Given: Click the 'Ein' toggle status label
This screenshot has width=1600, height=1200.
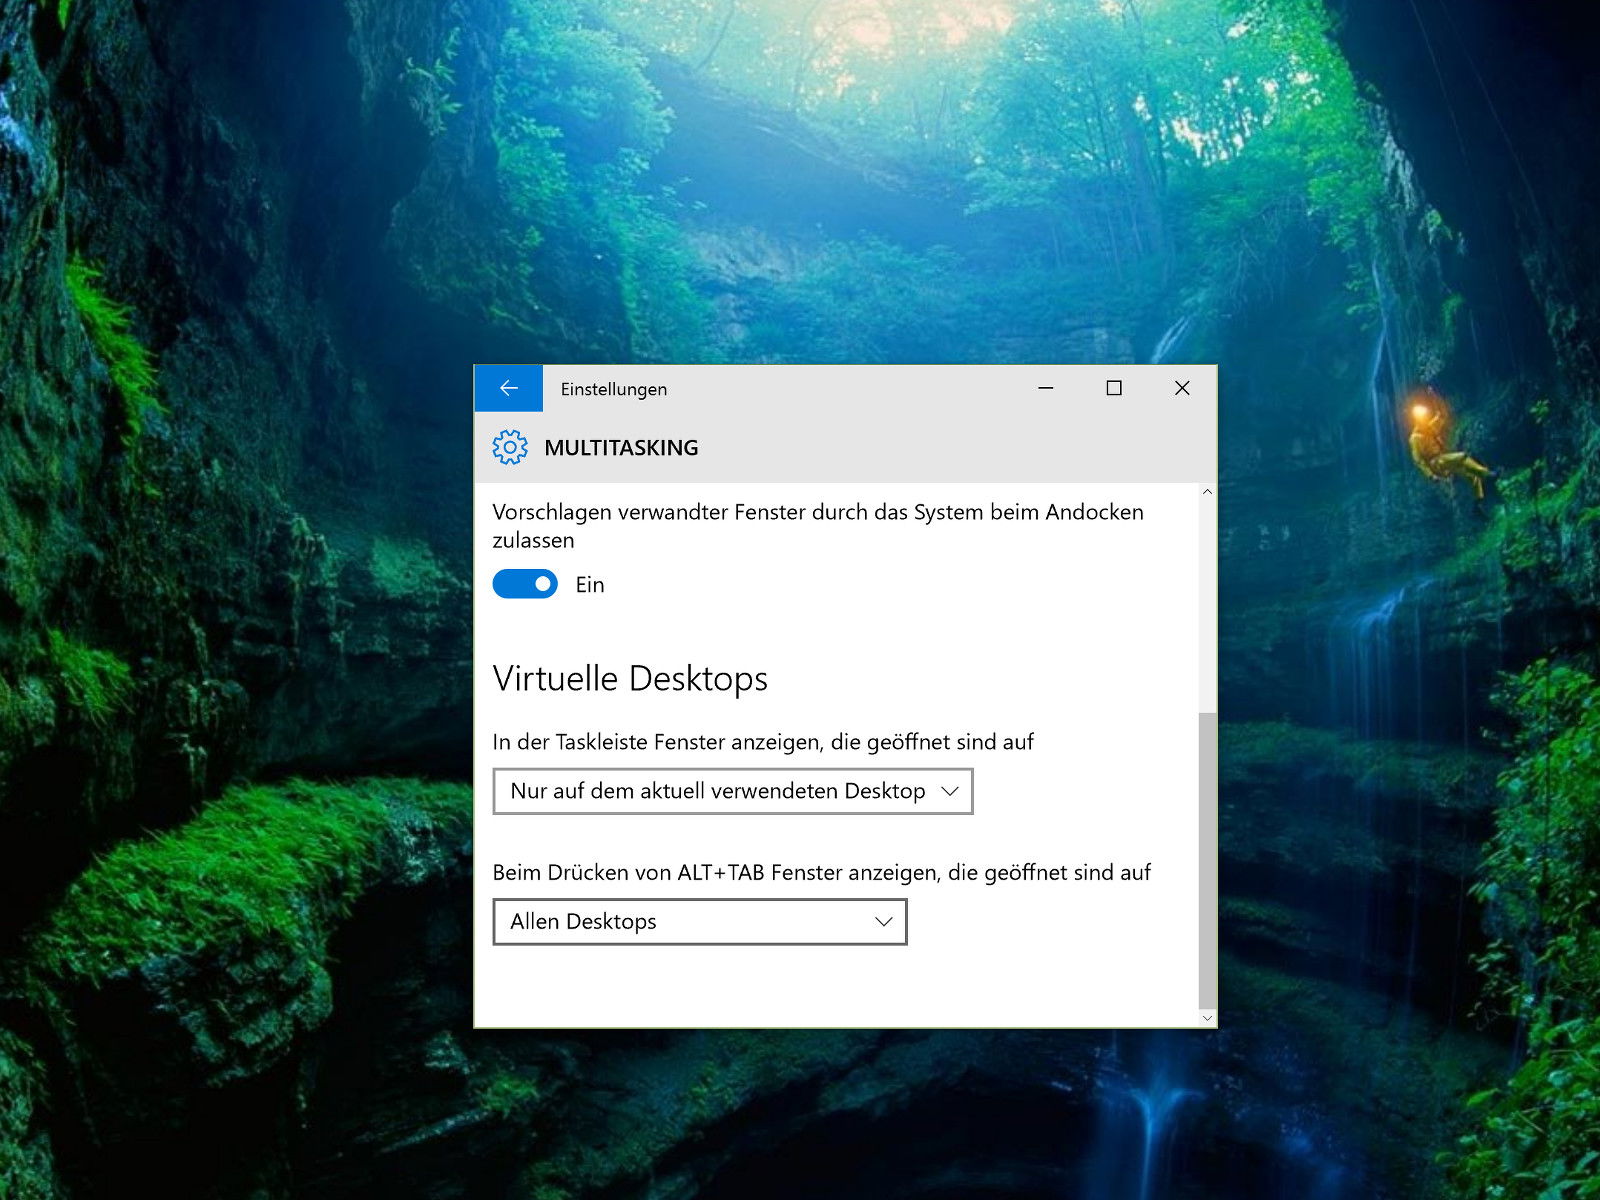Looking at the screenshot, I should click(x=590, y=585).
